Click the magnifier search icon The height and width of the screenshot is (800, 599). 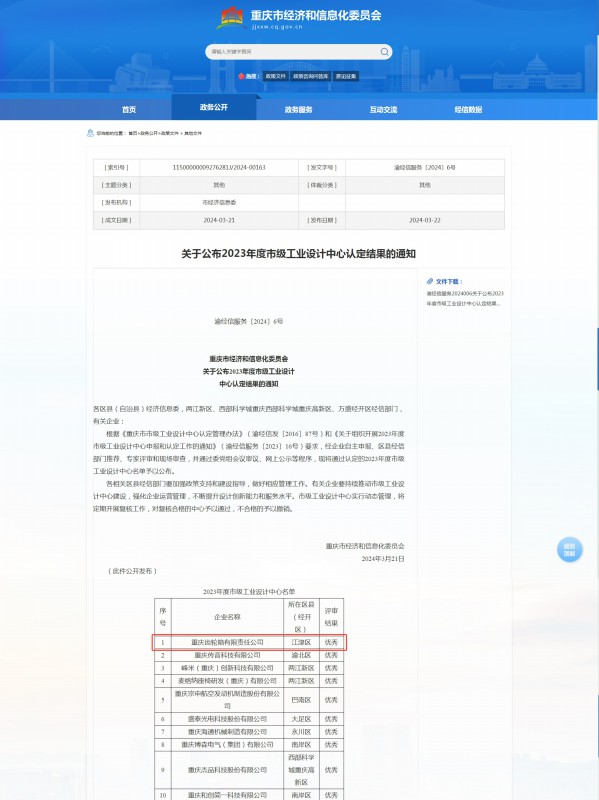point(384,52)
